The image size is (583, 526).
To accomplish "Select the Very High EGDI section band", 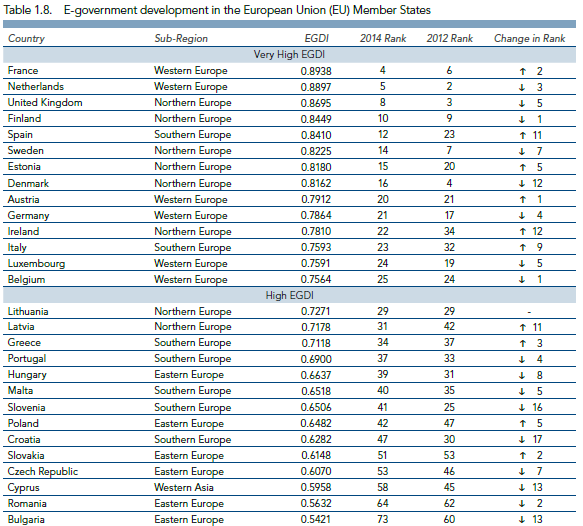I will click(x=289, y=55).
